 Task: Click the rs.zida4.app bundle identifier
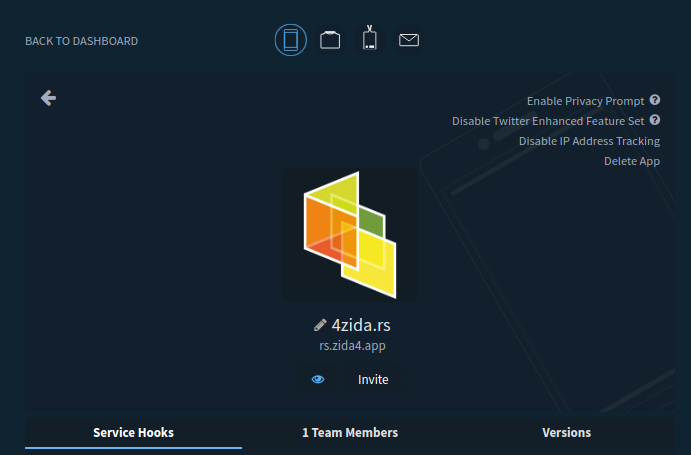(x=352, y=346)
